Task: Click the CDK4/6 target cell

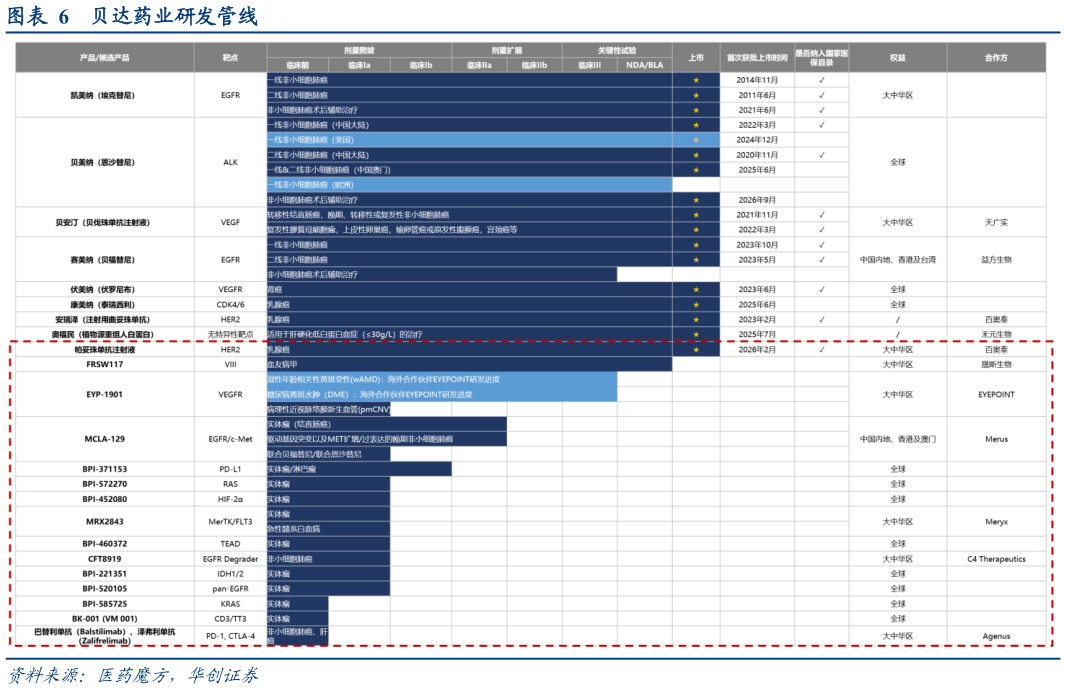Action: pos(230,305)
